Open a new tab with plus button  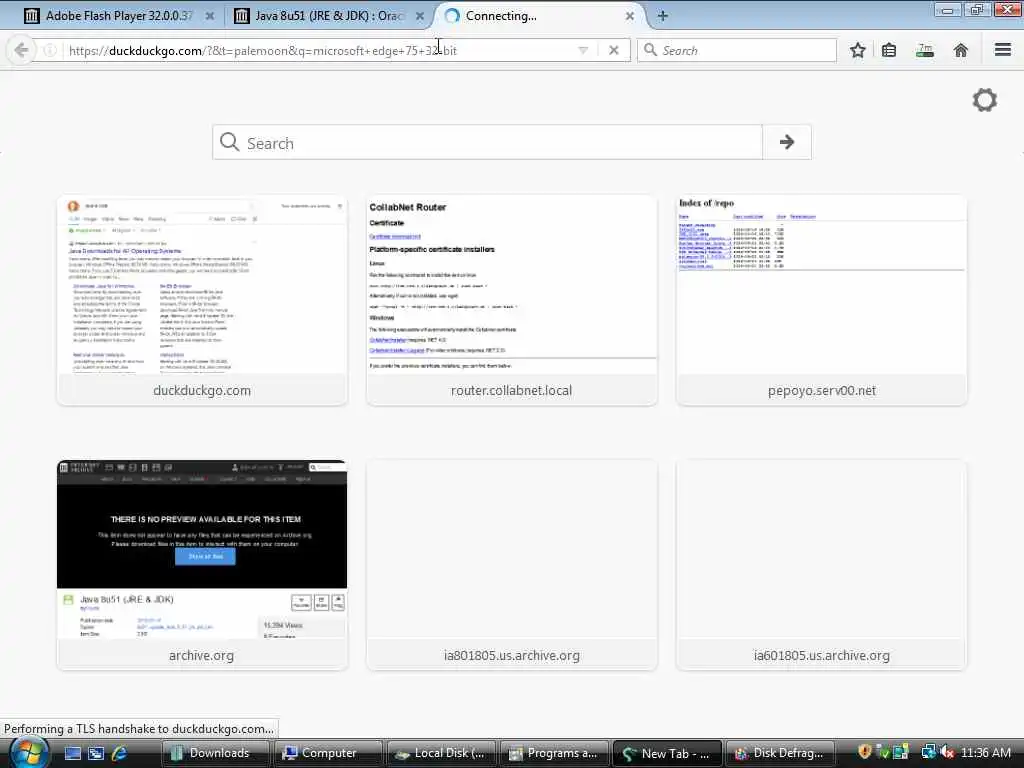pyautogui.click(x=662, y=16)
